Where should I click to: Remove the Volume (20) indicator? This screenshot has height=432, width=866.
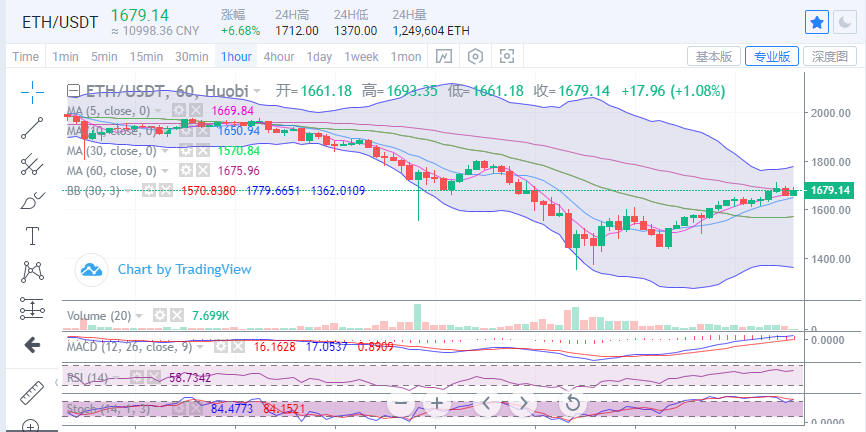pyautogui.click(x=177, y=316)
